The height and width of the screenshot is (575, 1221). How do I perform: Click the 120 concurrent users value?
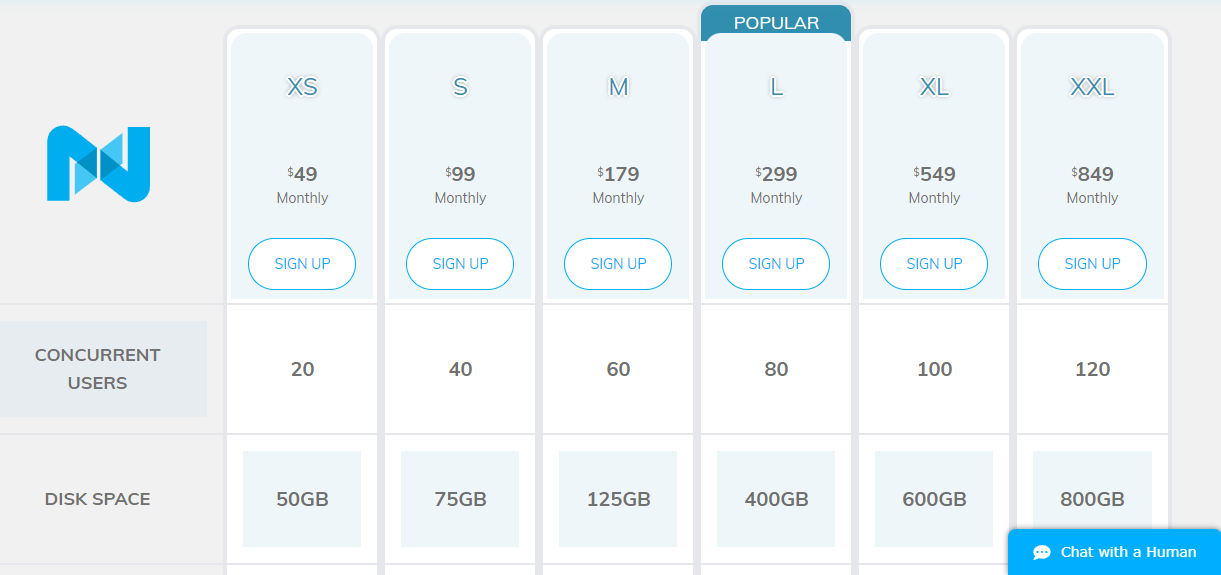pyautogui.click(x=1092, y=369)
